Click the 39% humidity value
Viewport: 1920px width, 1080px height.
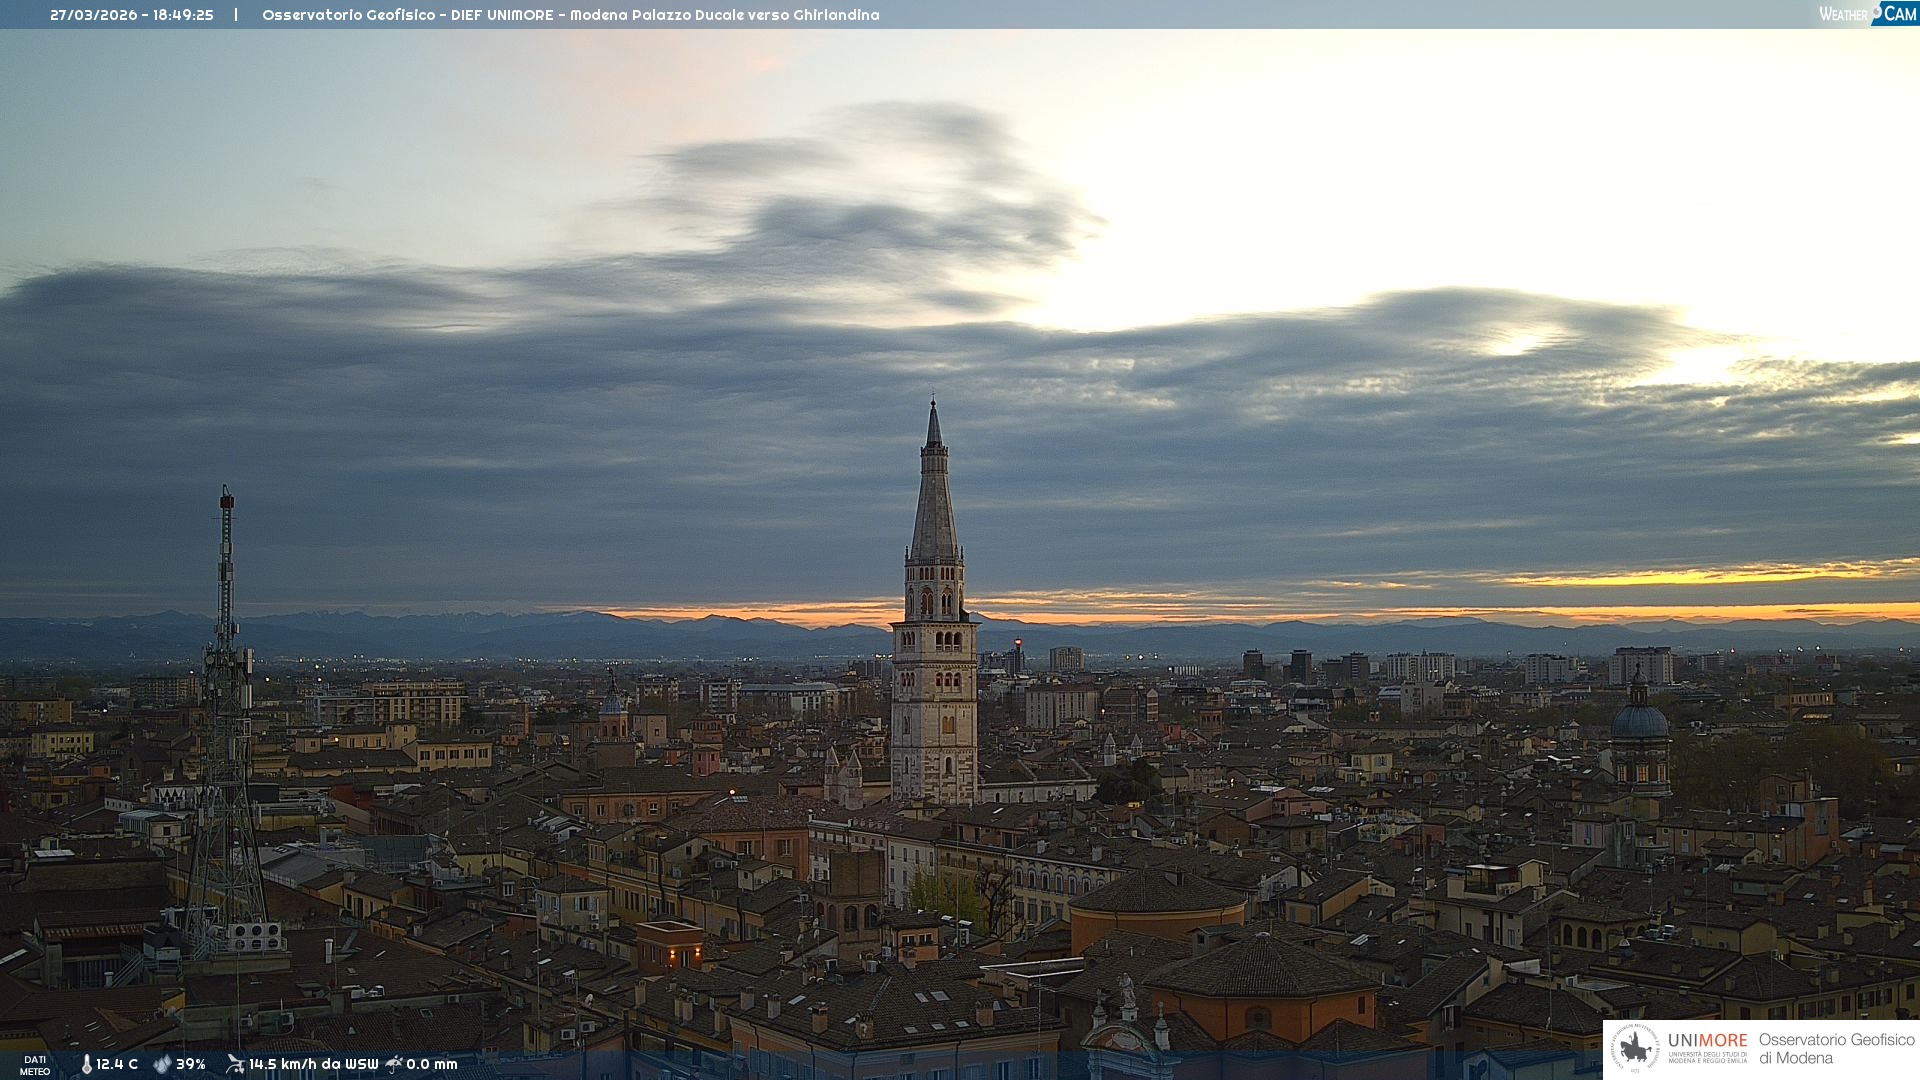(191, 1064)
